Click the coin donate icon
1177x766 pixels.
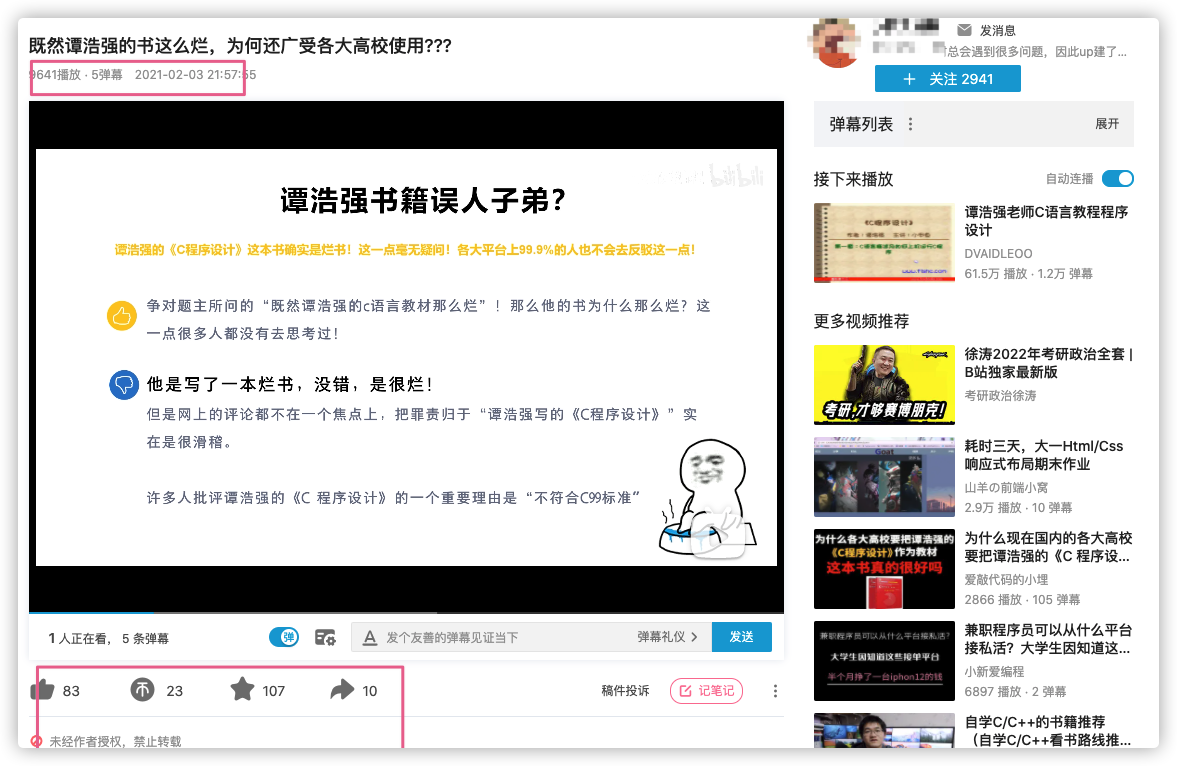tap(143, 690)
